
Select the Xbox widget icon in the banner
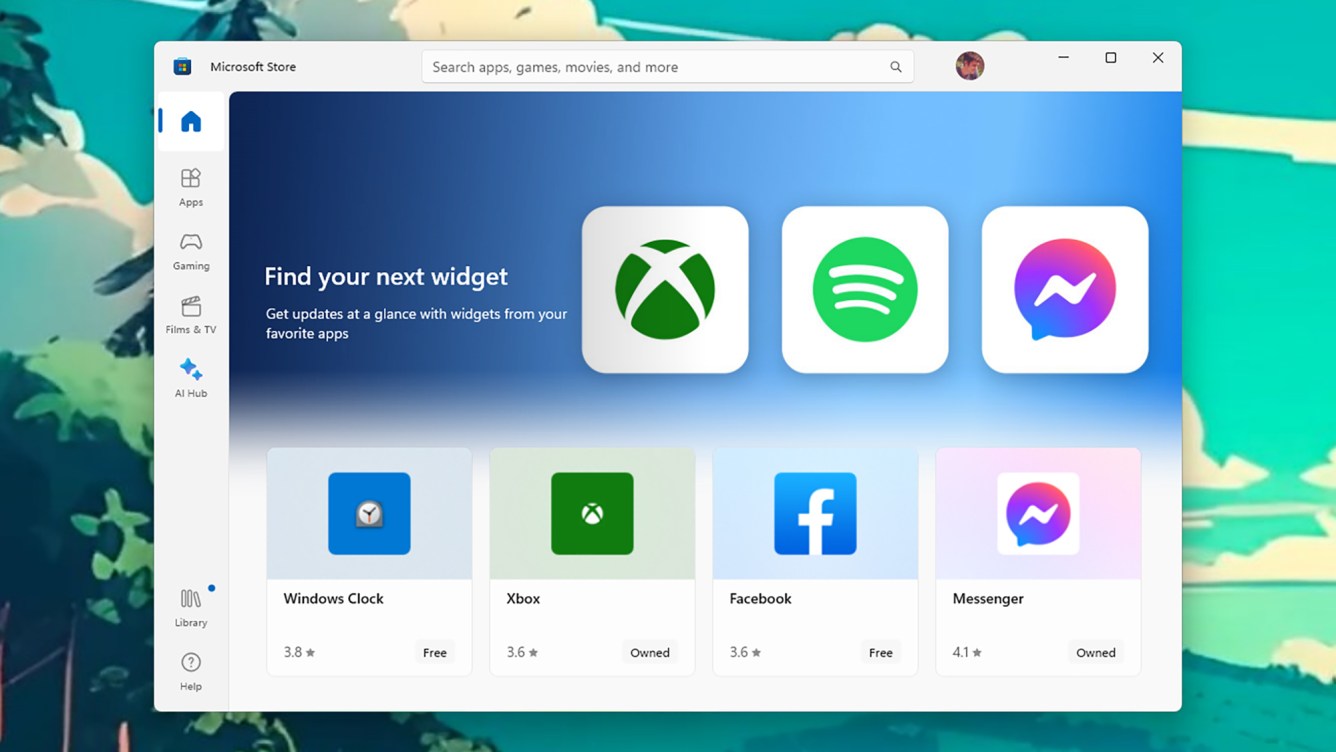[665, 289]
